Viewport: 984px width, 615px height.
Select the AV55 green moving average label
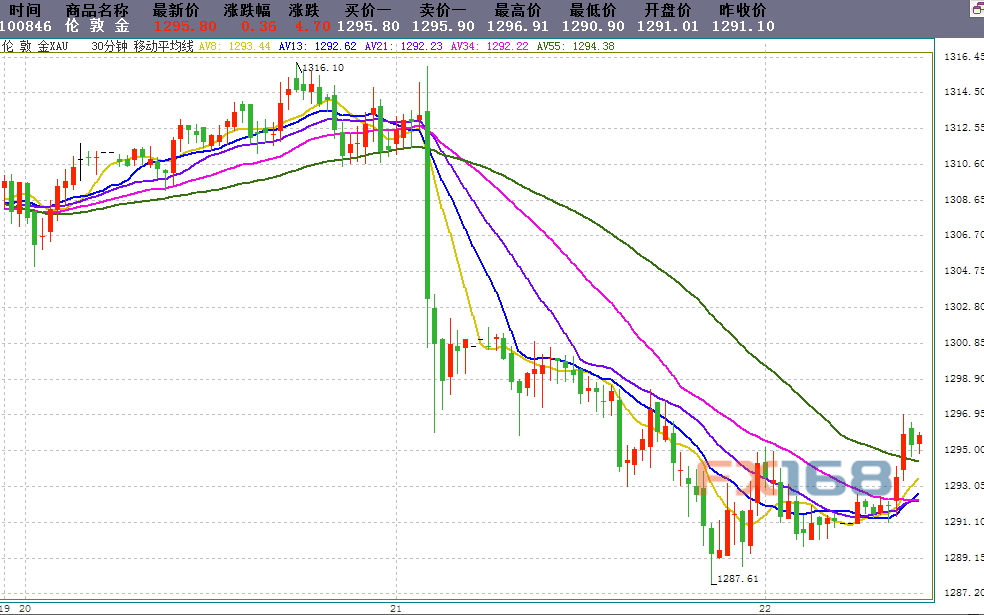pyautogui.click(x=575, y=46)
